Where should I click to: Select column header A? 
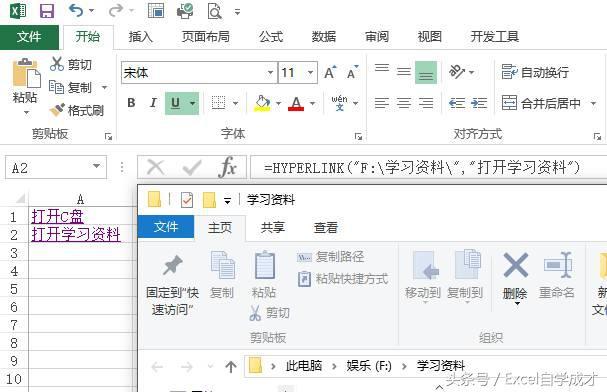pyautogui.click(x=81, y=199)
